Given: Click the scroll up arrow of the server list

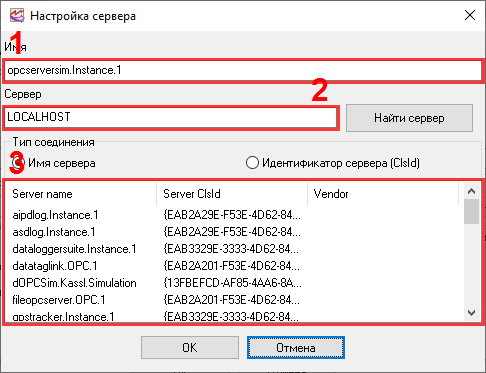Looking at the screenshot, I should click(x=471, y=191).
